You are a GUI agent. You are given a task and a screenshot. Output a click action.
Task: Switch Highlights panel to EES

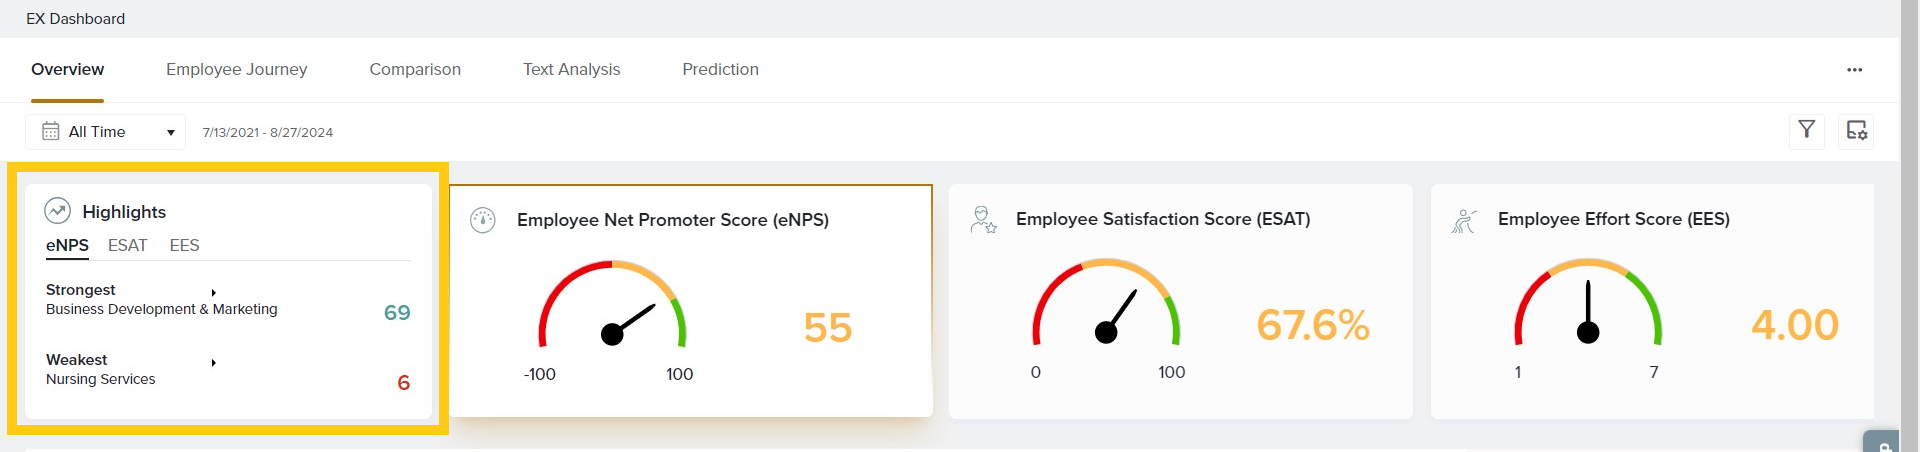click(x=184, y=246)
